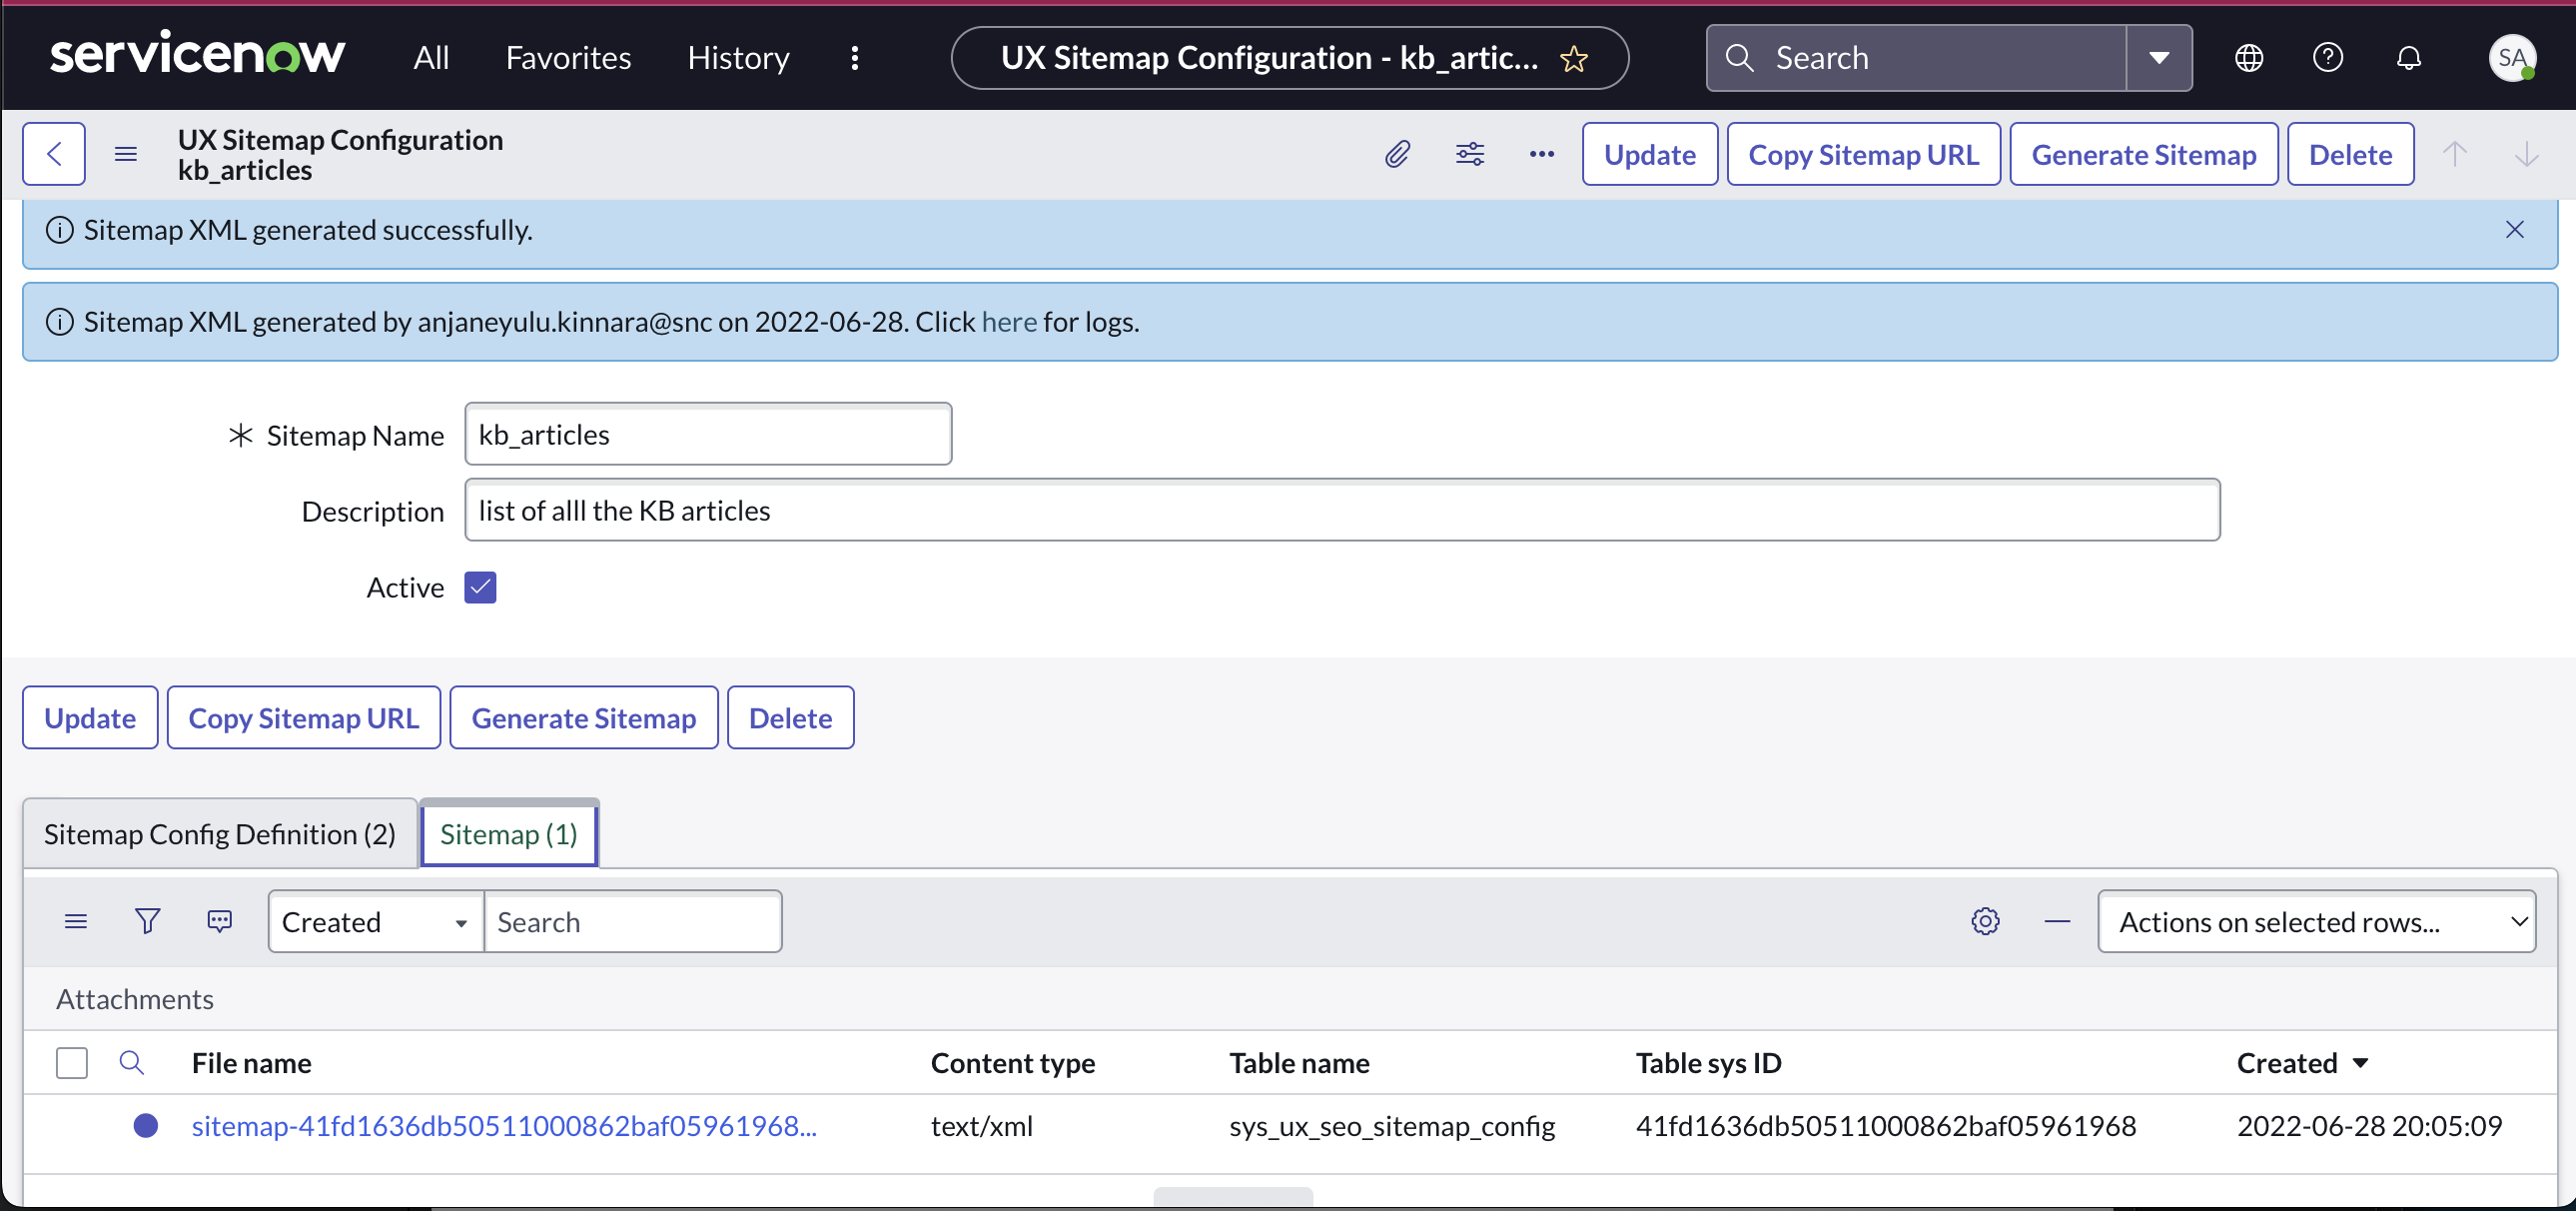2576x1211 pixels.
Task: Click the 'here' logs link
Action: 1008,322
